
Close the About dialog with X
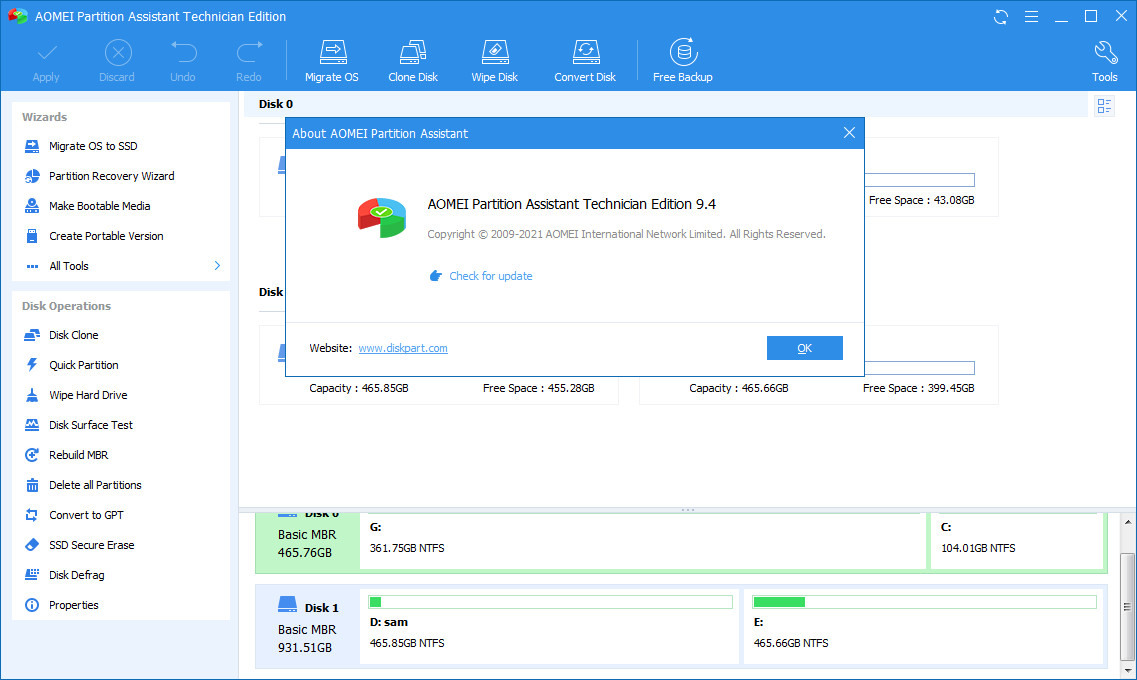(849, 133)
